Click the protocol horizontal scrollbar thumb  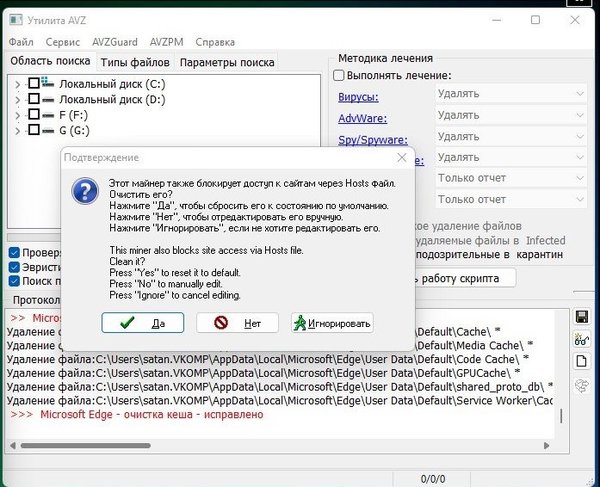tap(85, 446)
